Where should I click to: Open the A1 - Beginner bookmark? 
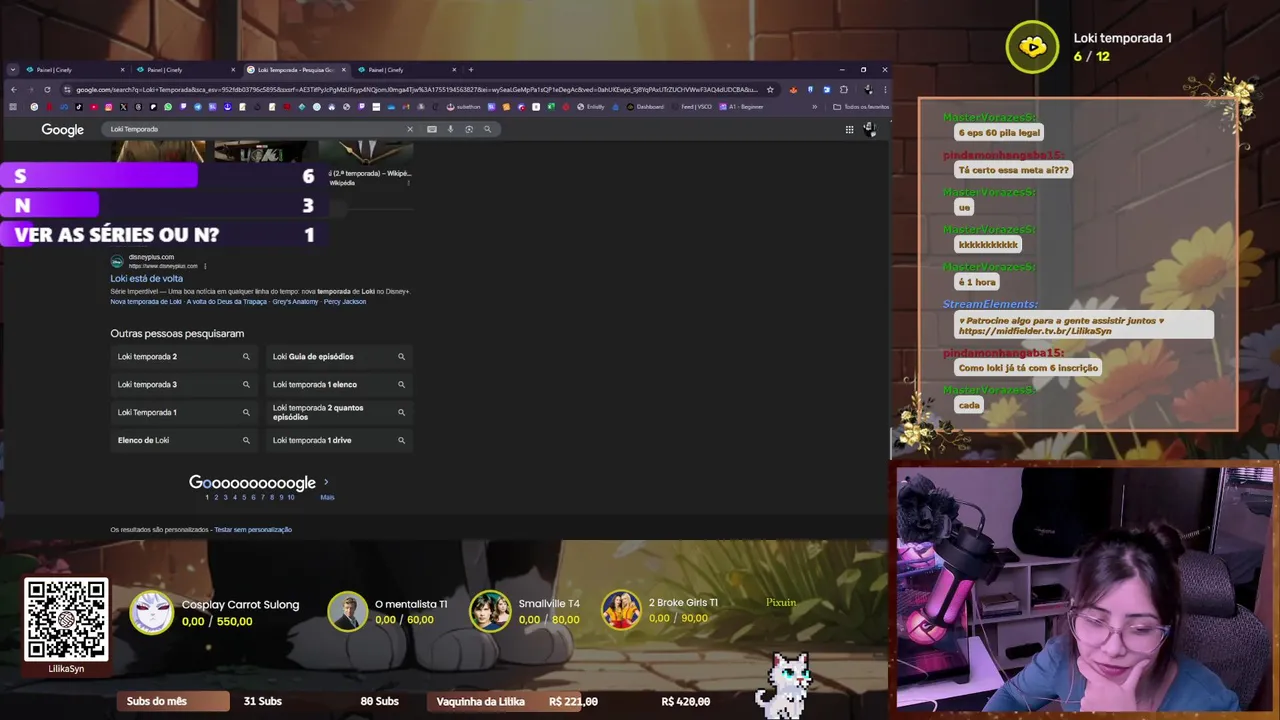741,107
